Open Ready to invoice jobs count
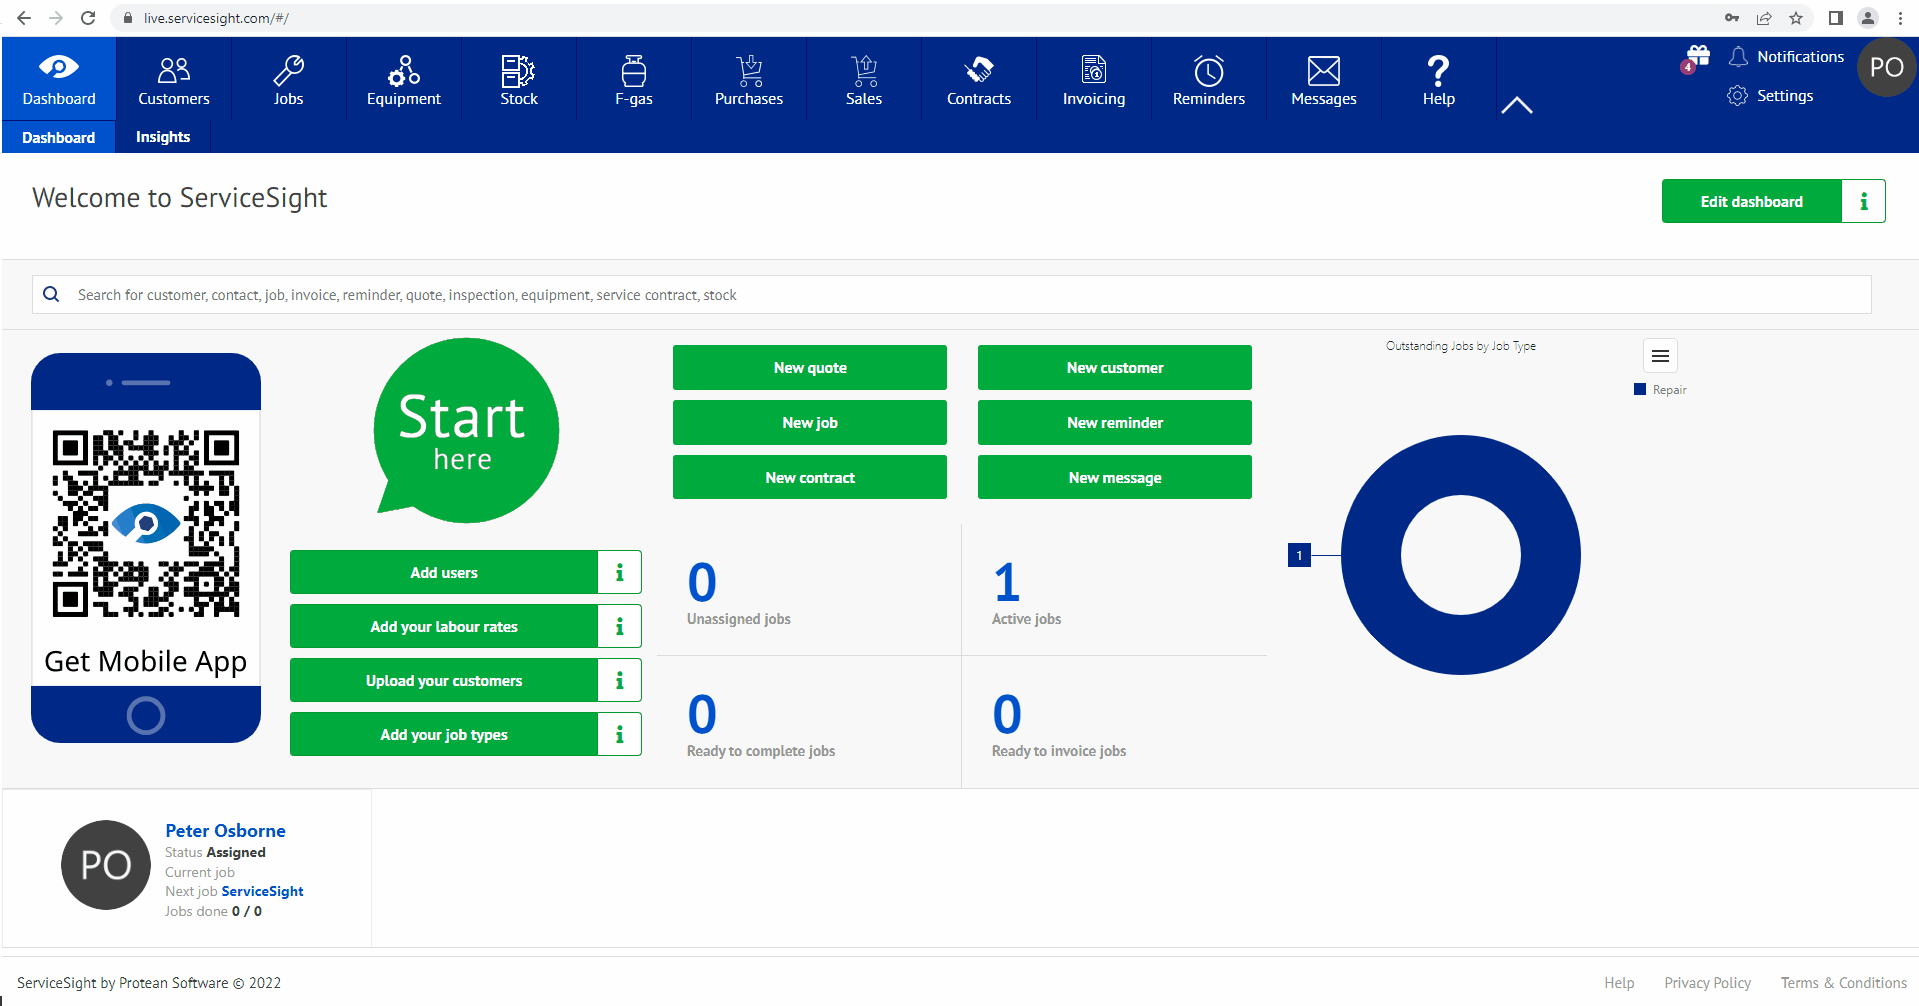1919x1006 pixels. click(1007, 714)
